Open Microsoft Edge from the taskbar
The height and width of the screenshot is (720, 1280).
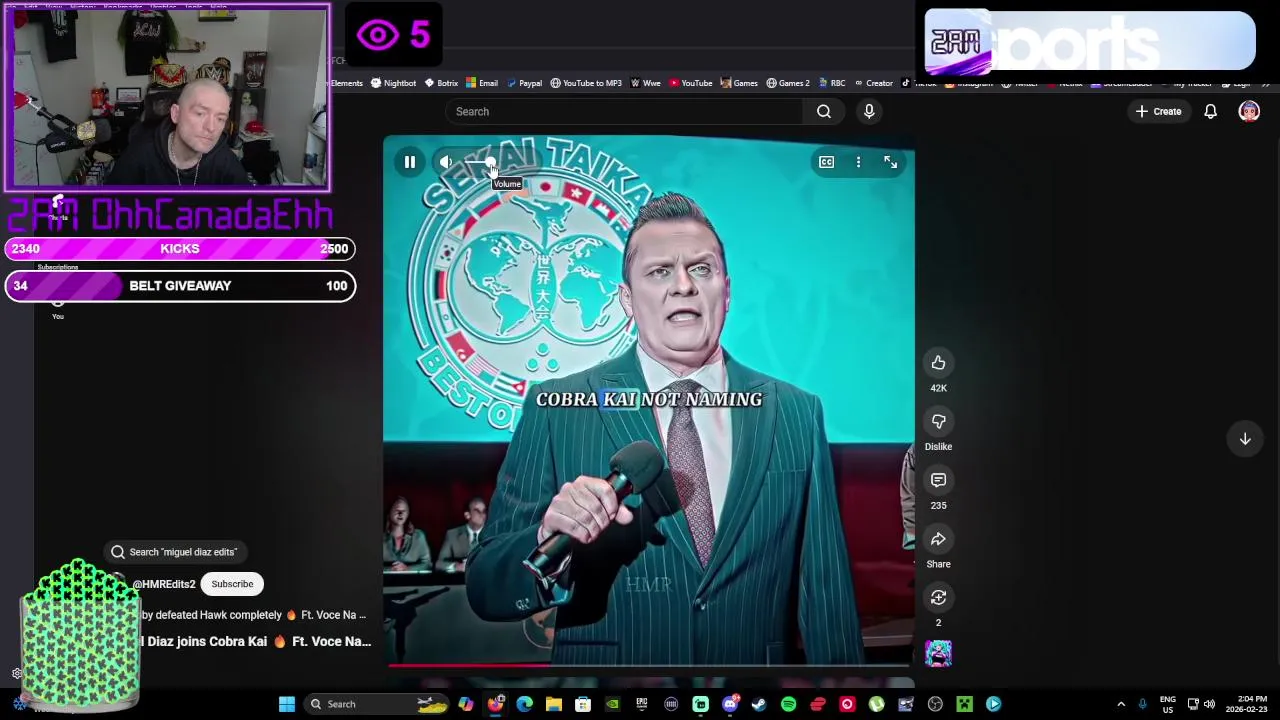click(524, 704)
